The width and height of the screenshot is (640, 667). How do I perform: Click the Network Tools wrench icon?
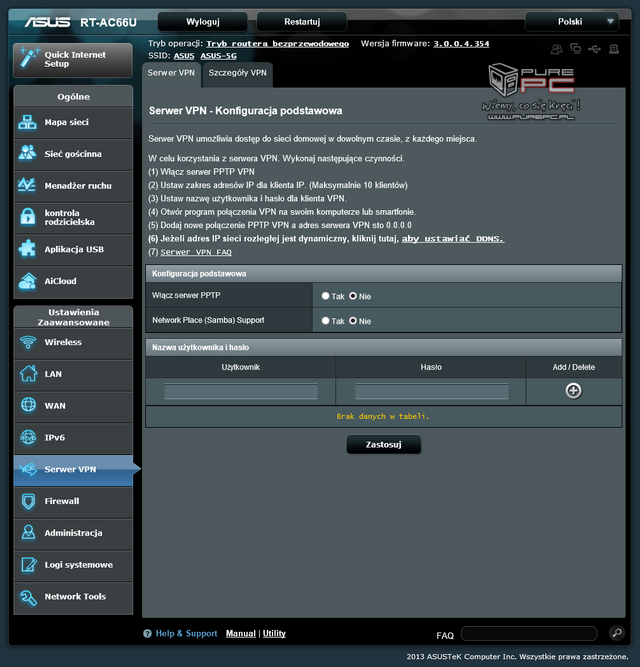[x=28, y=597]
